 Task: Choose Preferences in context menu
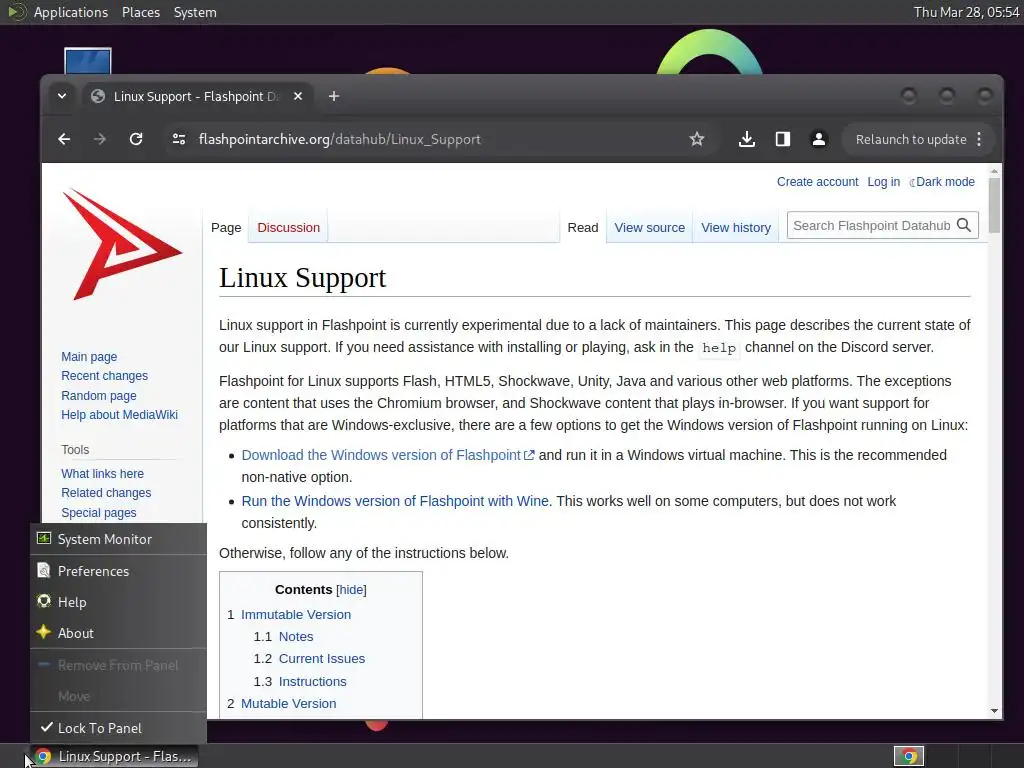tap(118, 571)
